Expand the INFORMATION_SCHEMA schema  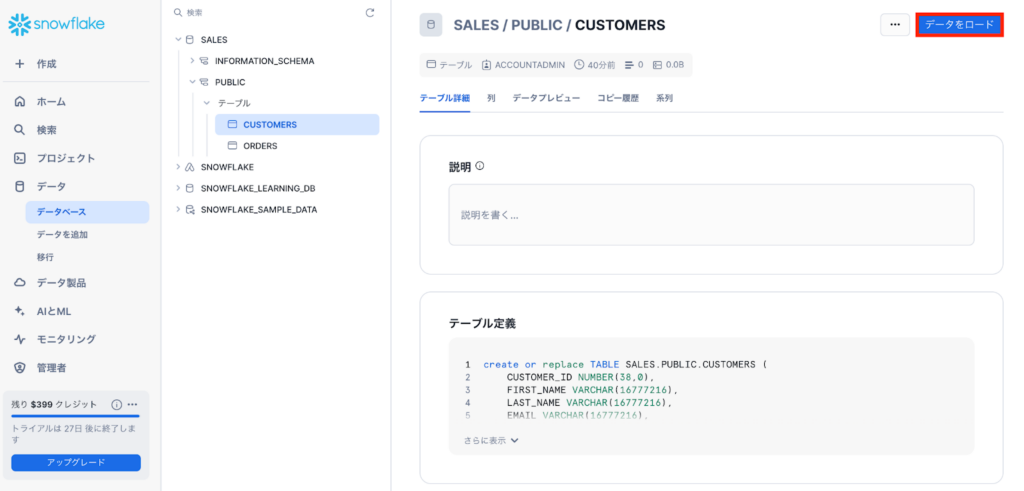coord(192,61)
